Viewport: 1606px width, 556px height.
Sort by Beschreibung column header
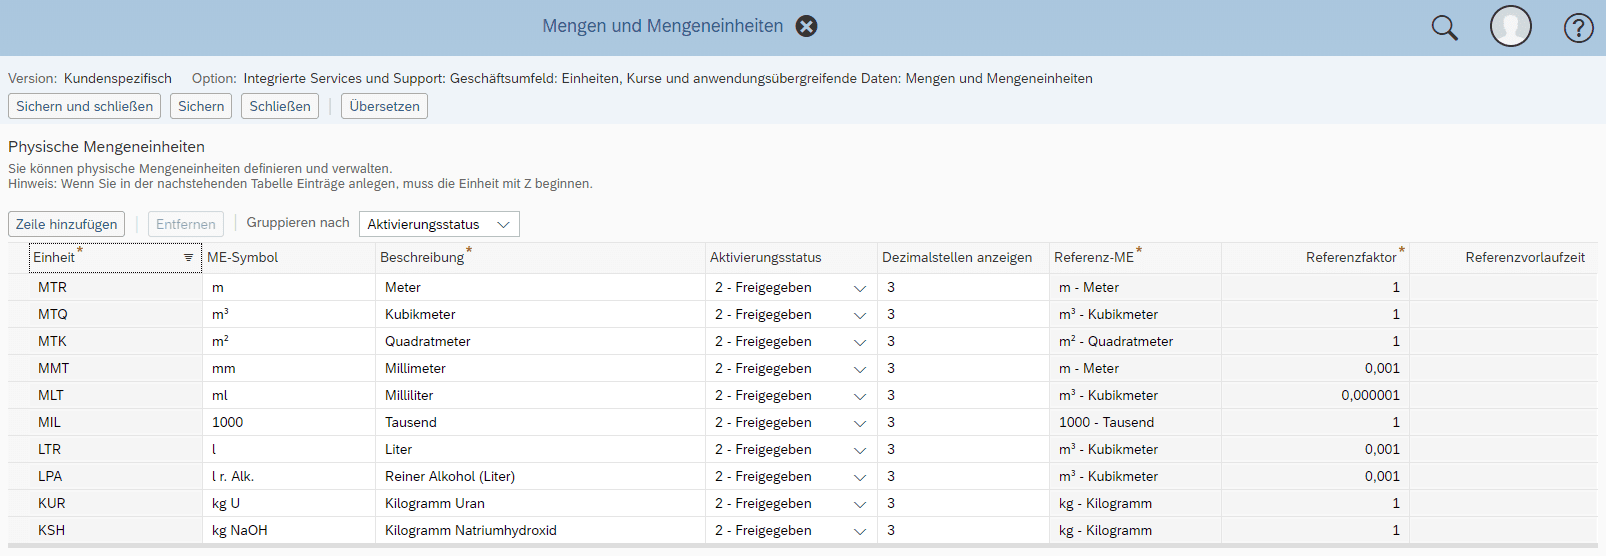tap(422, 257)
